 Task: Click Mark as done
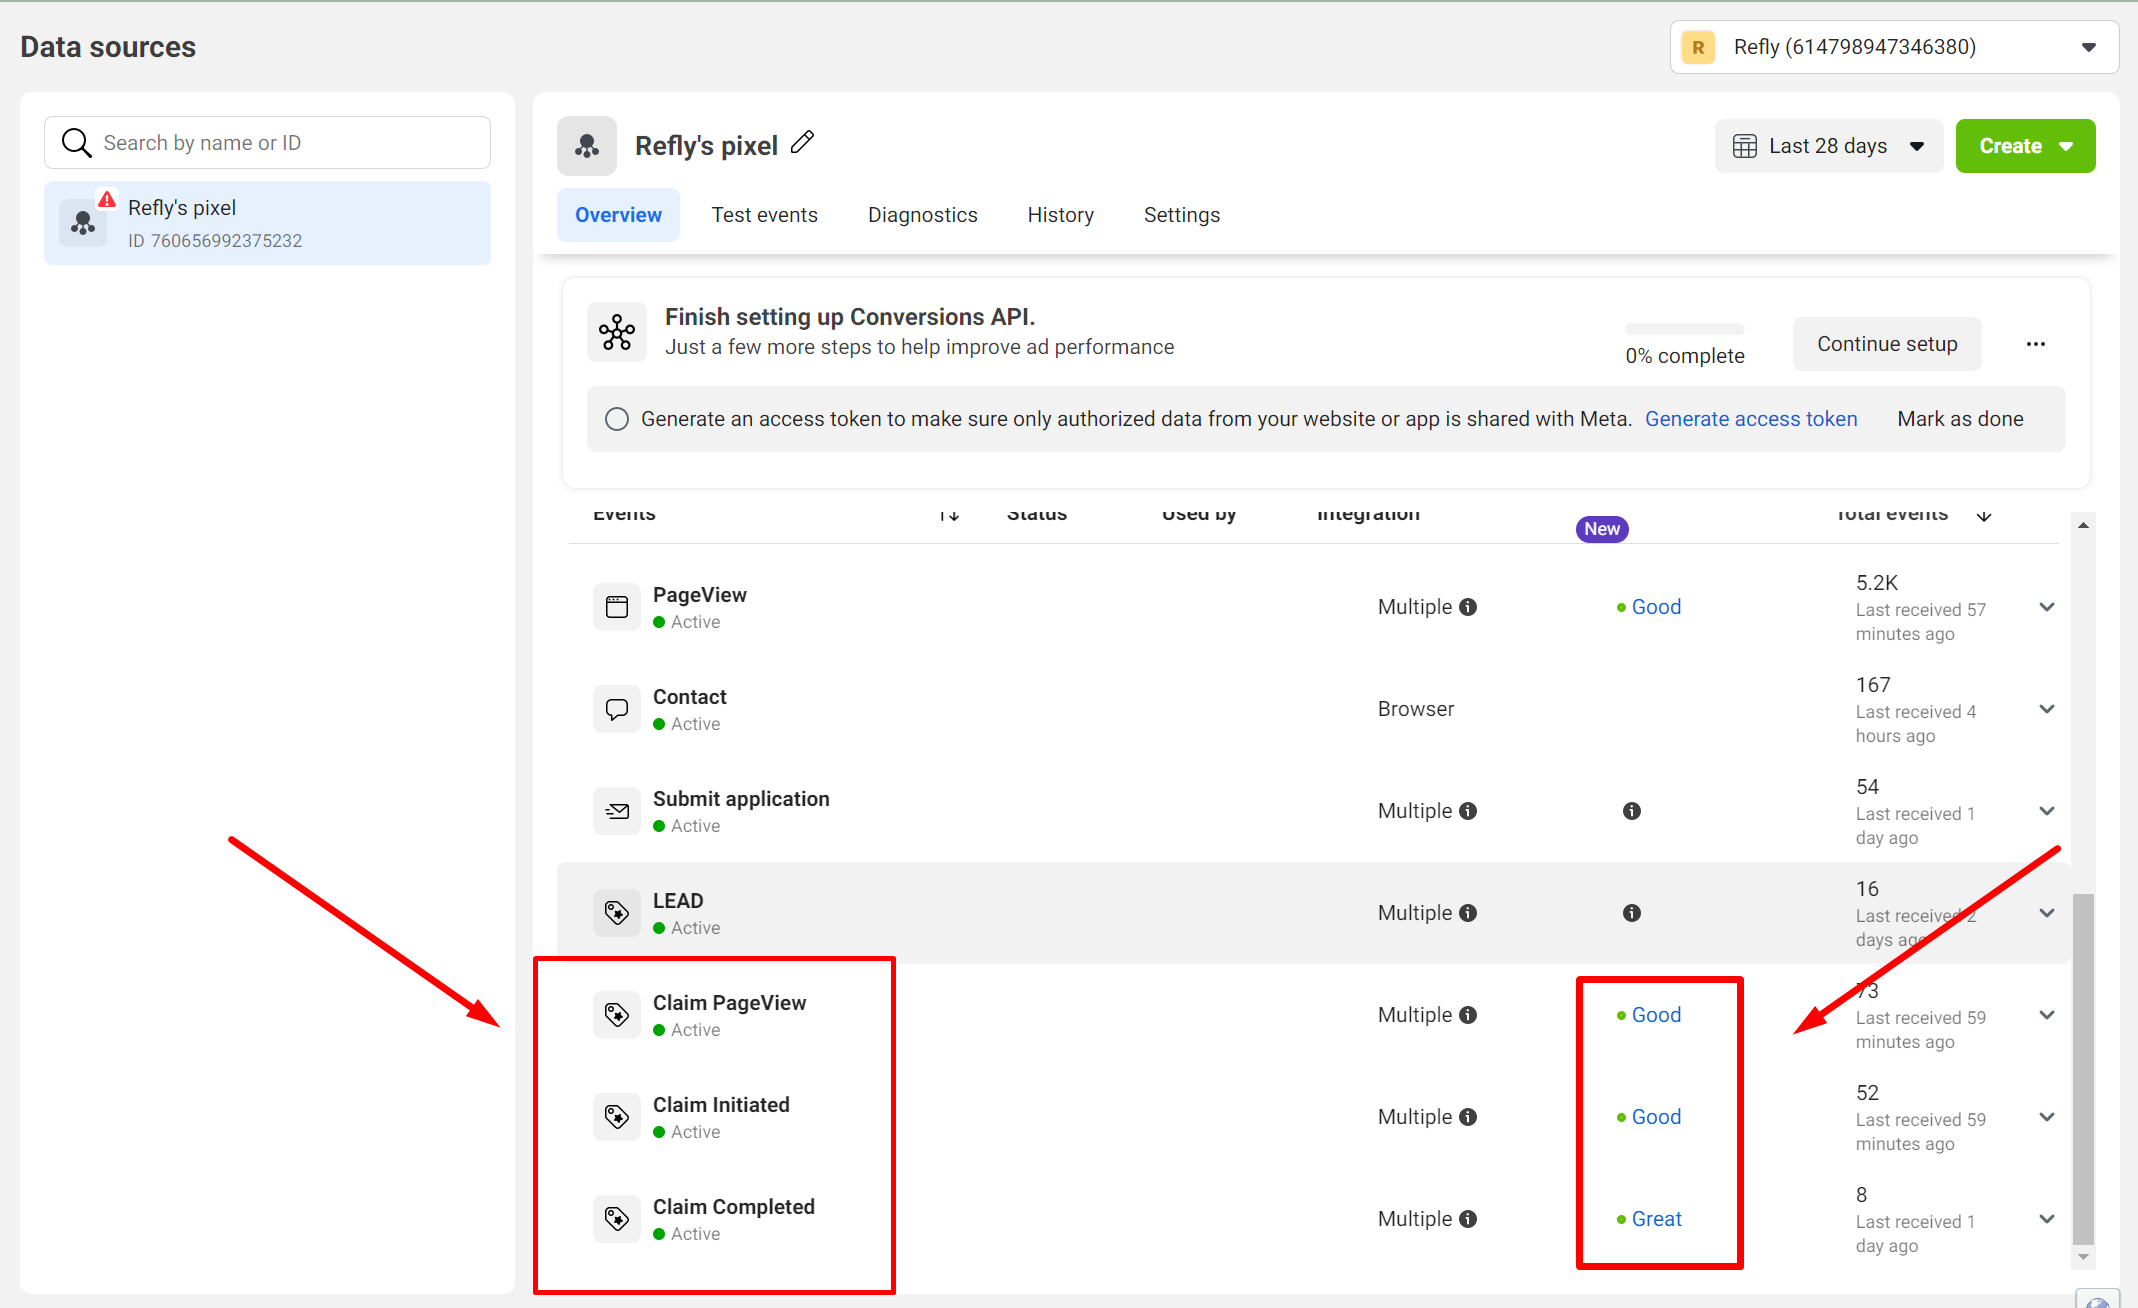coord(1960,419)
